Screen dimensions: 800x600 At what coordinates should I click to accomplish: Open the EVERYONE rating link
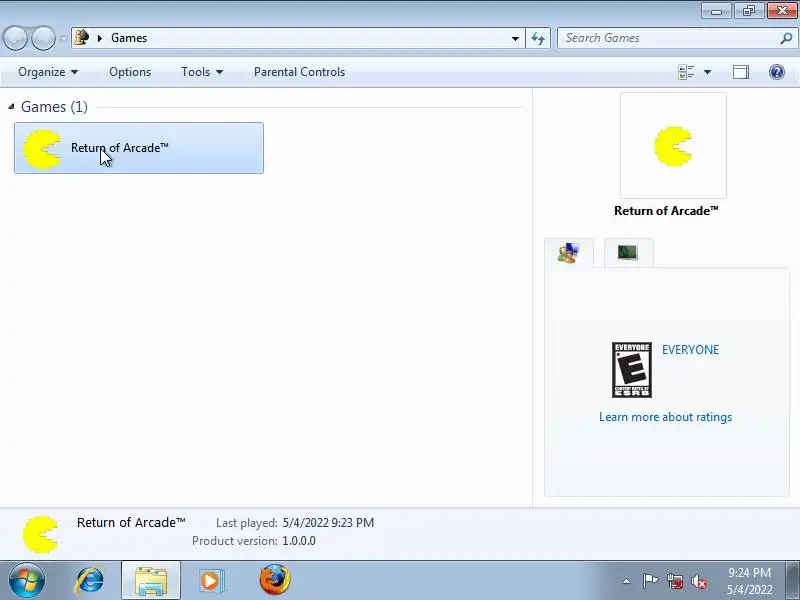pyautogui.click(x=690, y=349)
